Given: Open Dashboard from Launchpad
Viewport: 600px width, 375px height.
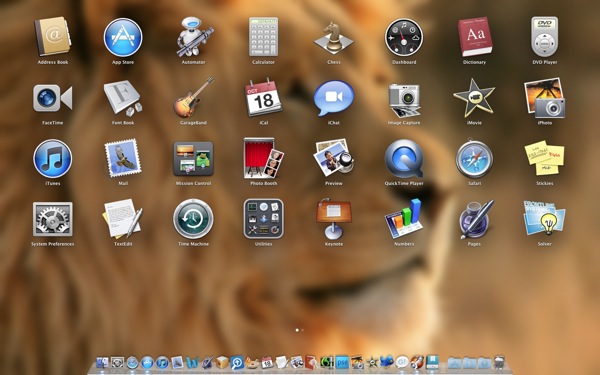Looking at the screenshot, I should (x=404, y=37).
